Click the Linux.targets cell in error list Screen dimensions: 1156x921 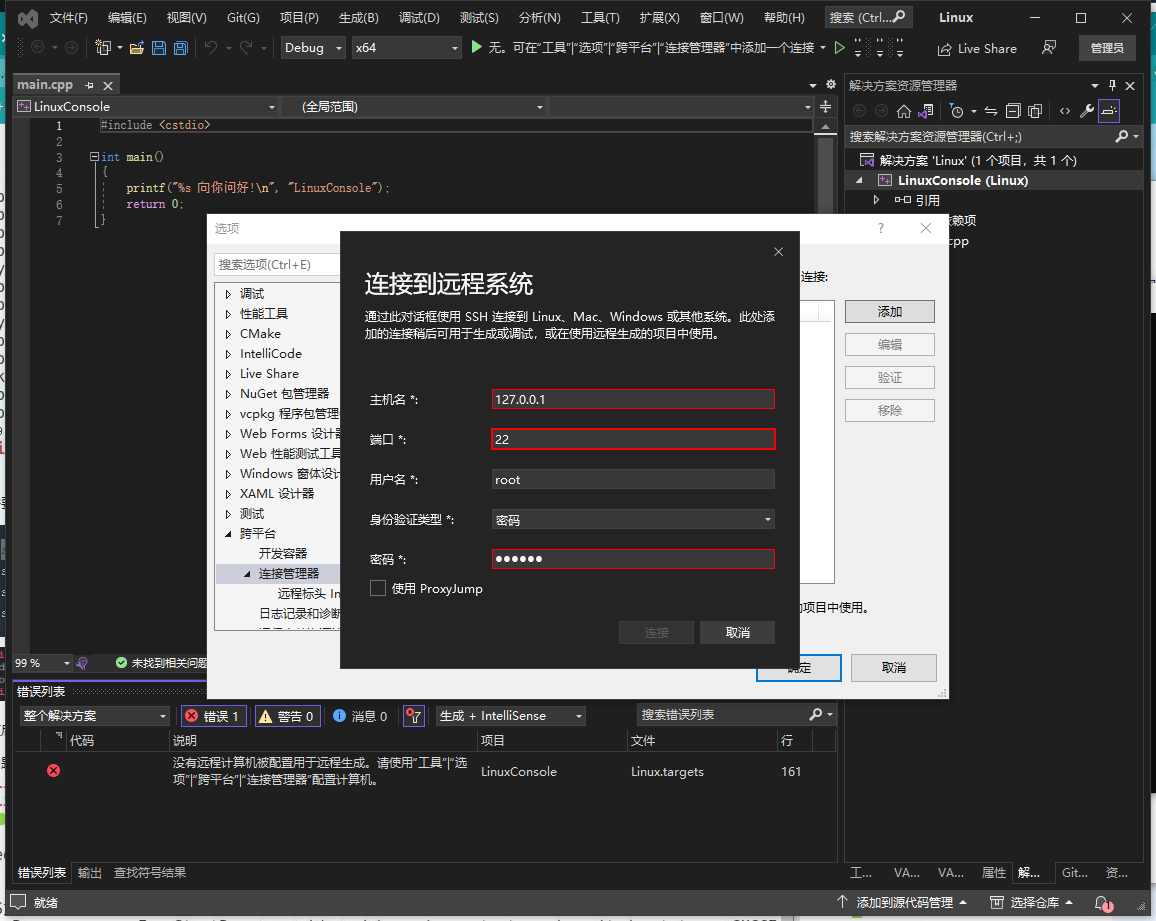coord(667,771)
